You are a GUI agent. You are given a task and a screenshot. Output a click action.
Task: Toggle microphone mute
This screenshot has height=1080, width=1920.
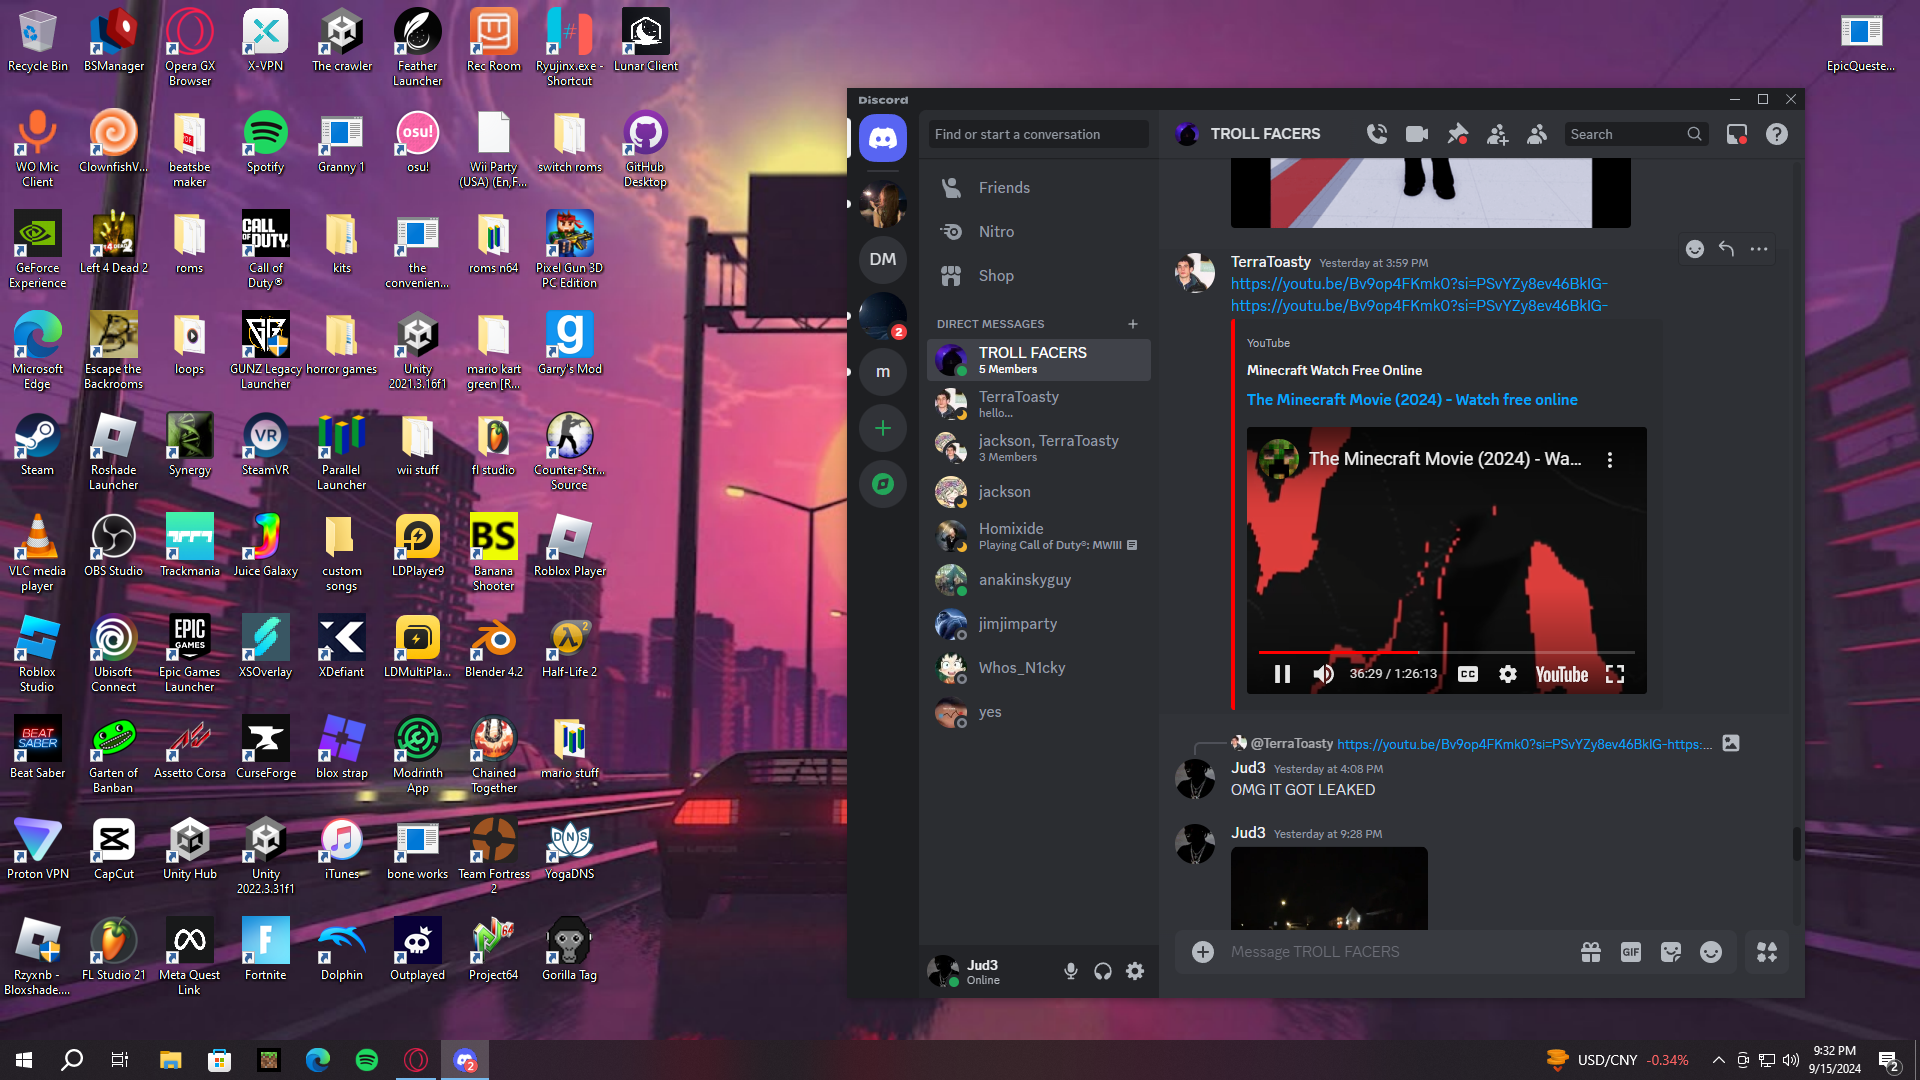point(1071,971)
